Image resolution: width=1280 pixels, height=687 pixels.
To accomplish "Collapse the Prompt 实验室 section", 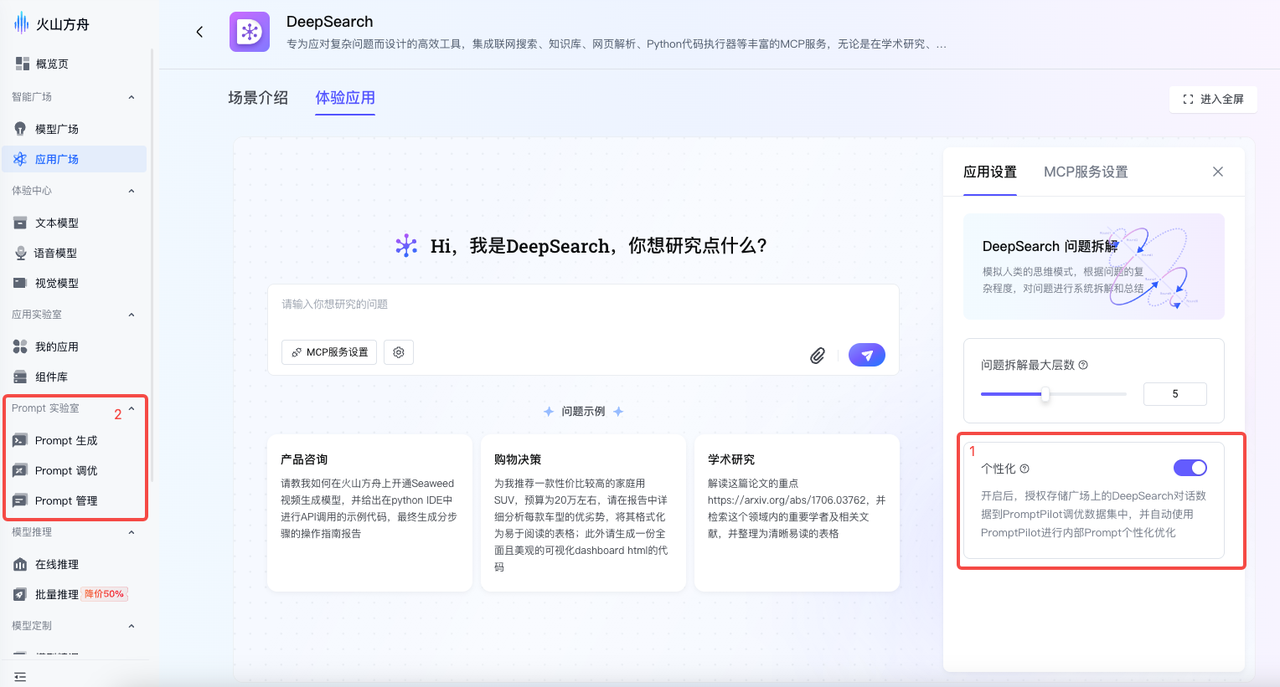I will [x=131, y=409].
